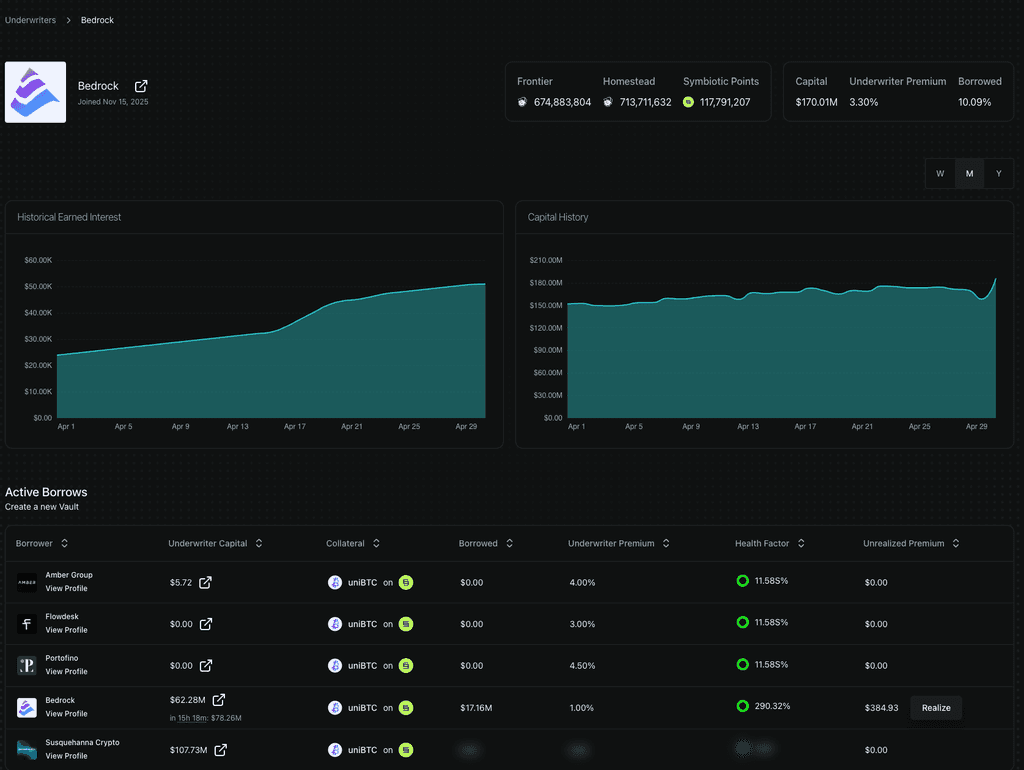Click Symbiotic network icon in Susquehanna row
The width and height of the screenshot is (1024, 770).
point(406,750)
